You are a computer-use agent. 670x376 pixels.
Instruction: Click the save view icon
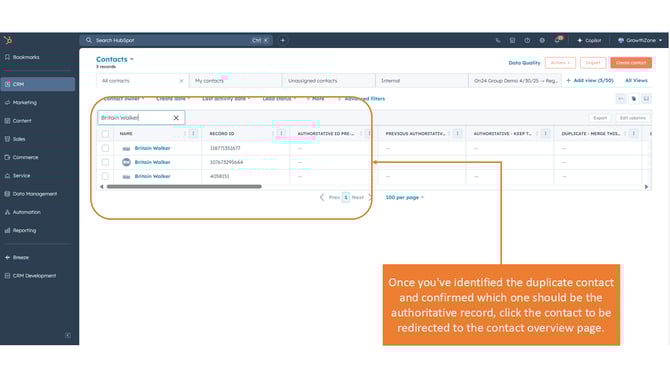(x=646, y=99)
